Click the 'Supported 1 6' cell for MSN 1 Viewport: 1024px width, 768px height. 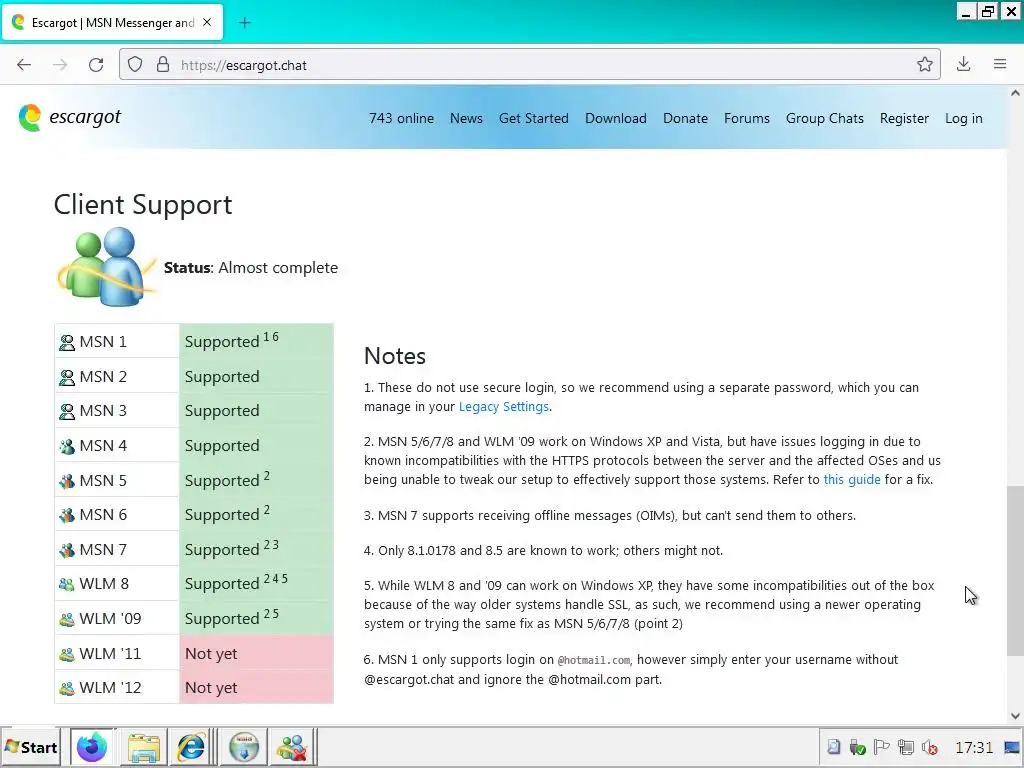[256, 341]
